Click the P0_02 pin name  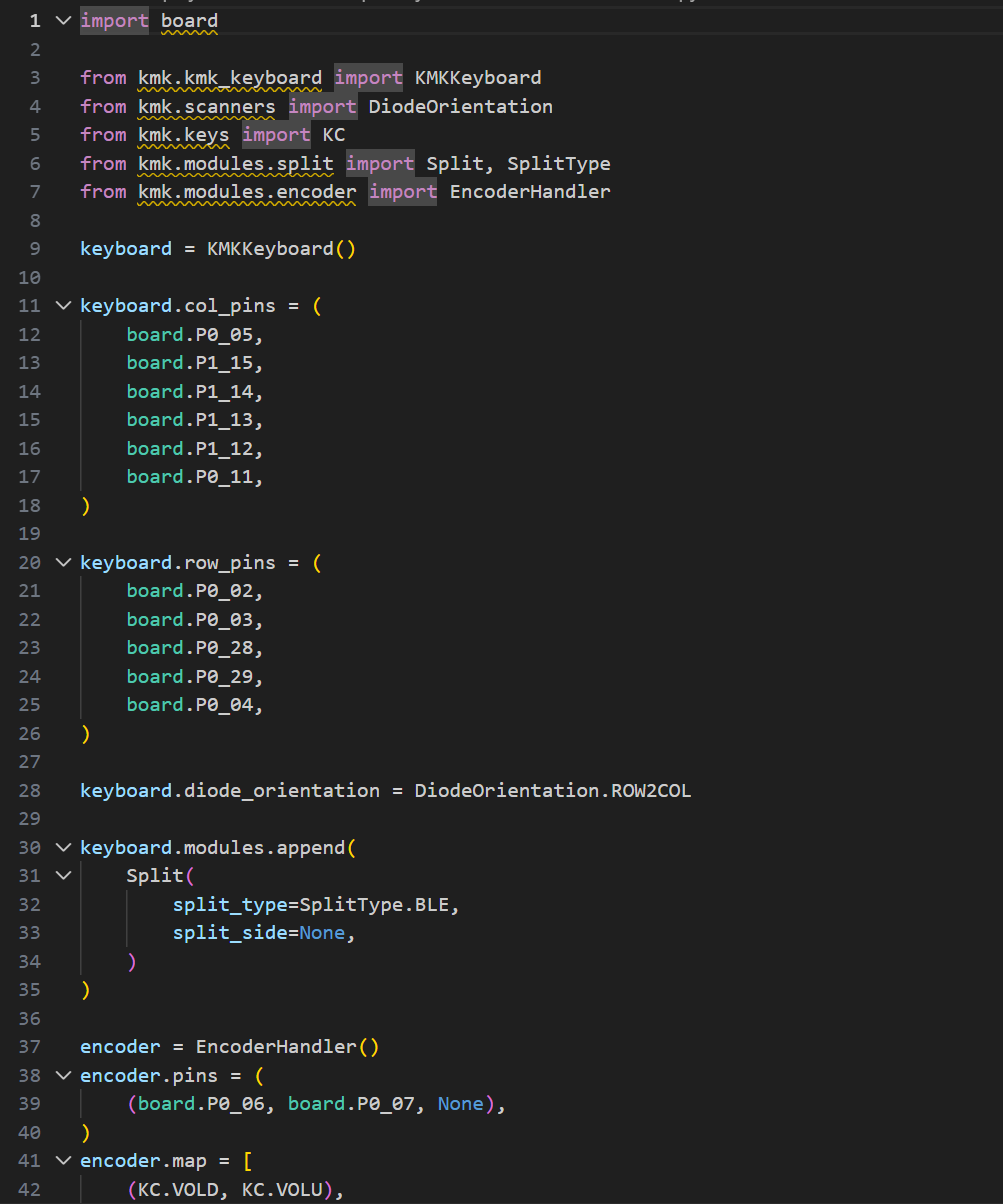pos(224,591)
